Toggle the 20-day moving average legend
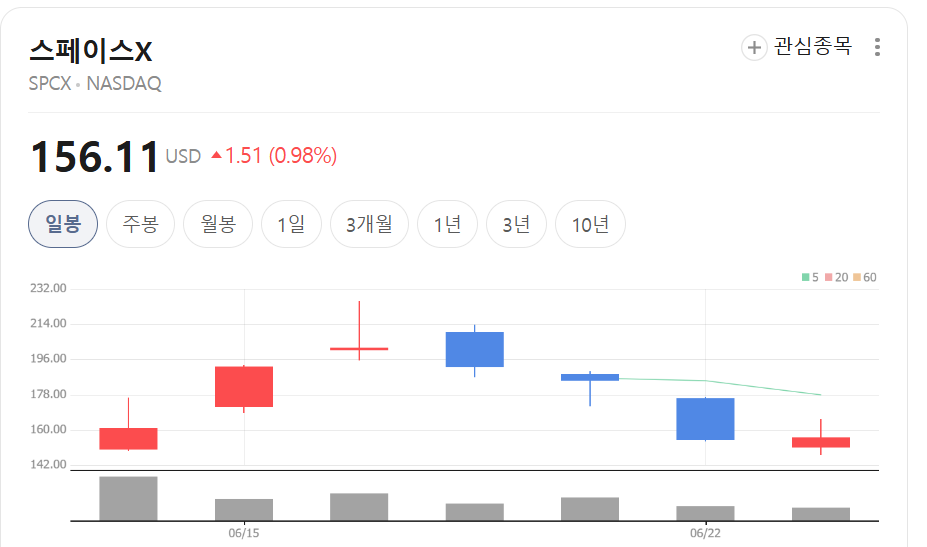The width and height of the screenshot is (927, 547). [x=837, y=277]
